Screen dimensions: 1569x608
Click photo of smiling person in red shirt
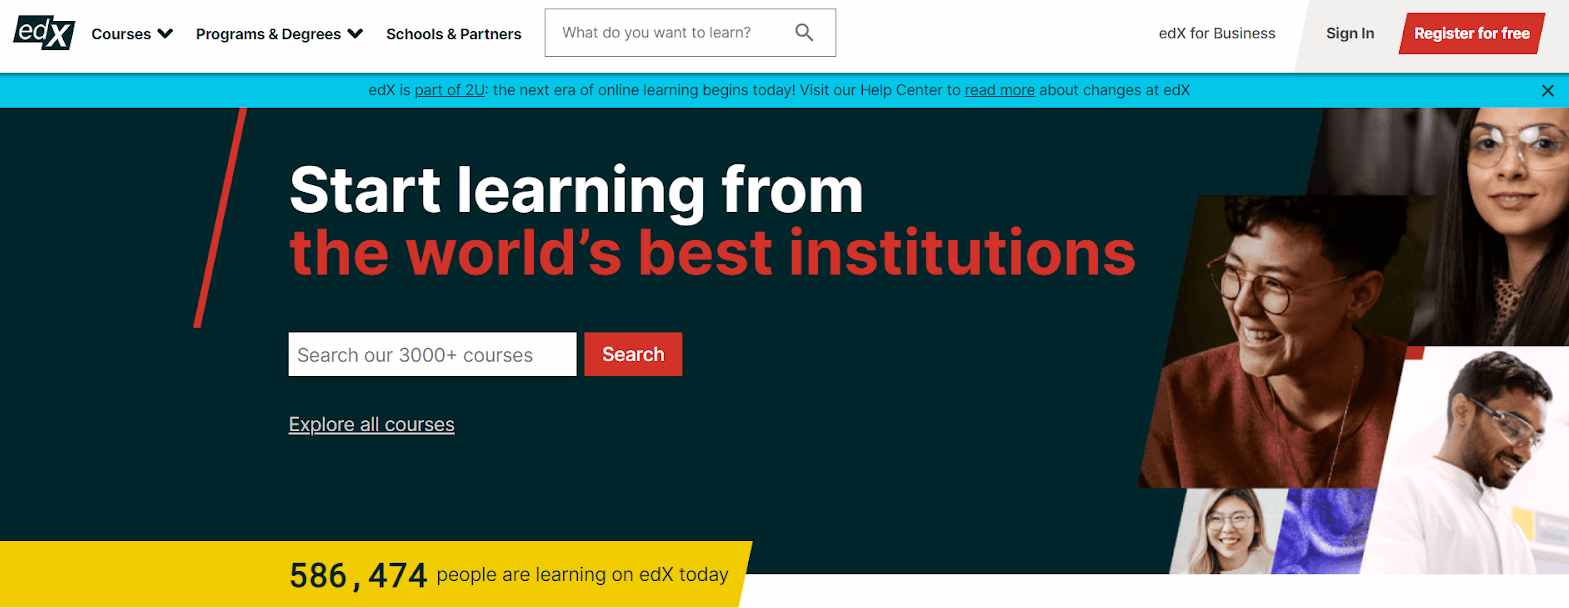1285,340
